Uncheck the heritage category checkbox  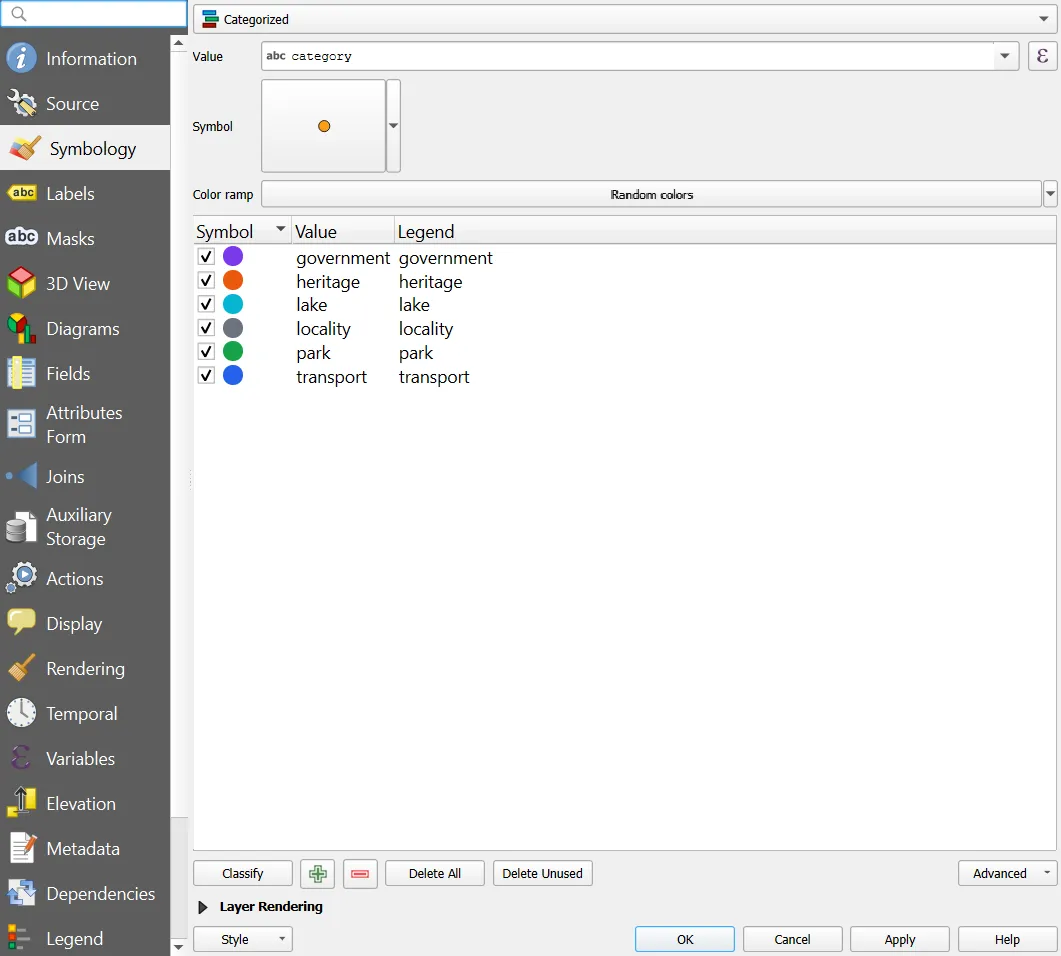206,281
